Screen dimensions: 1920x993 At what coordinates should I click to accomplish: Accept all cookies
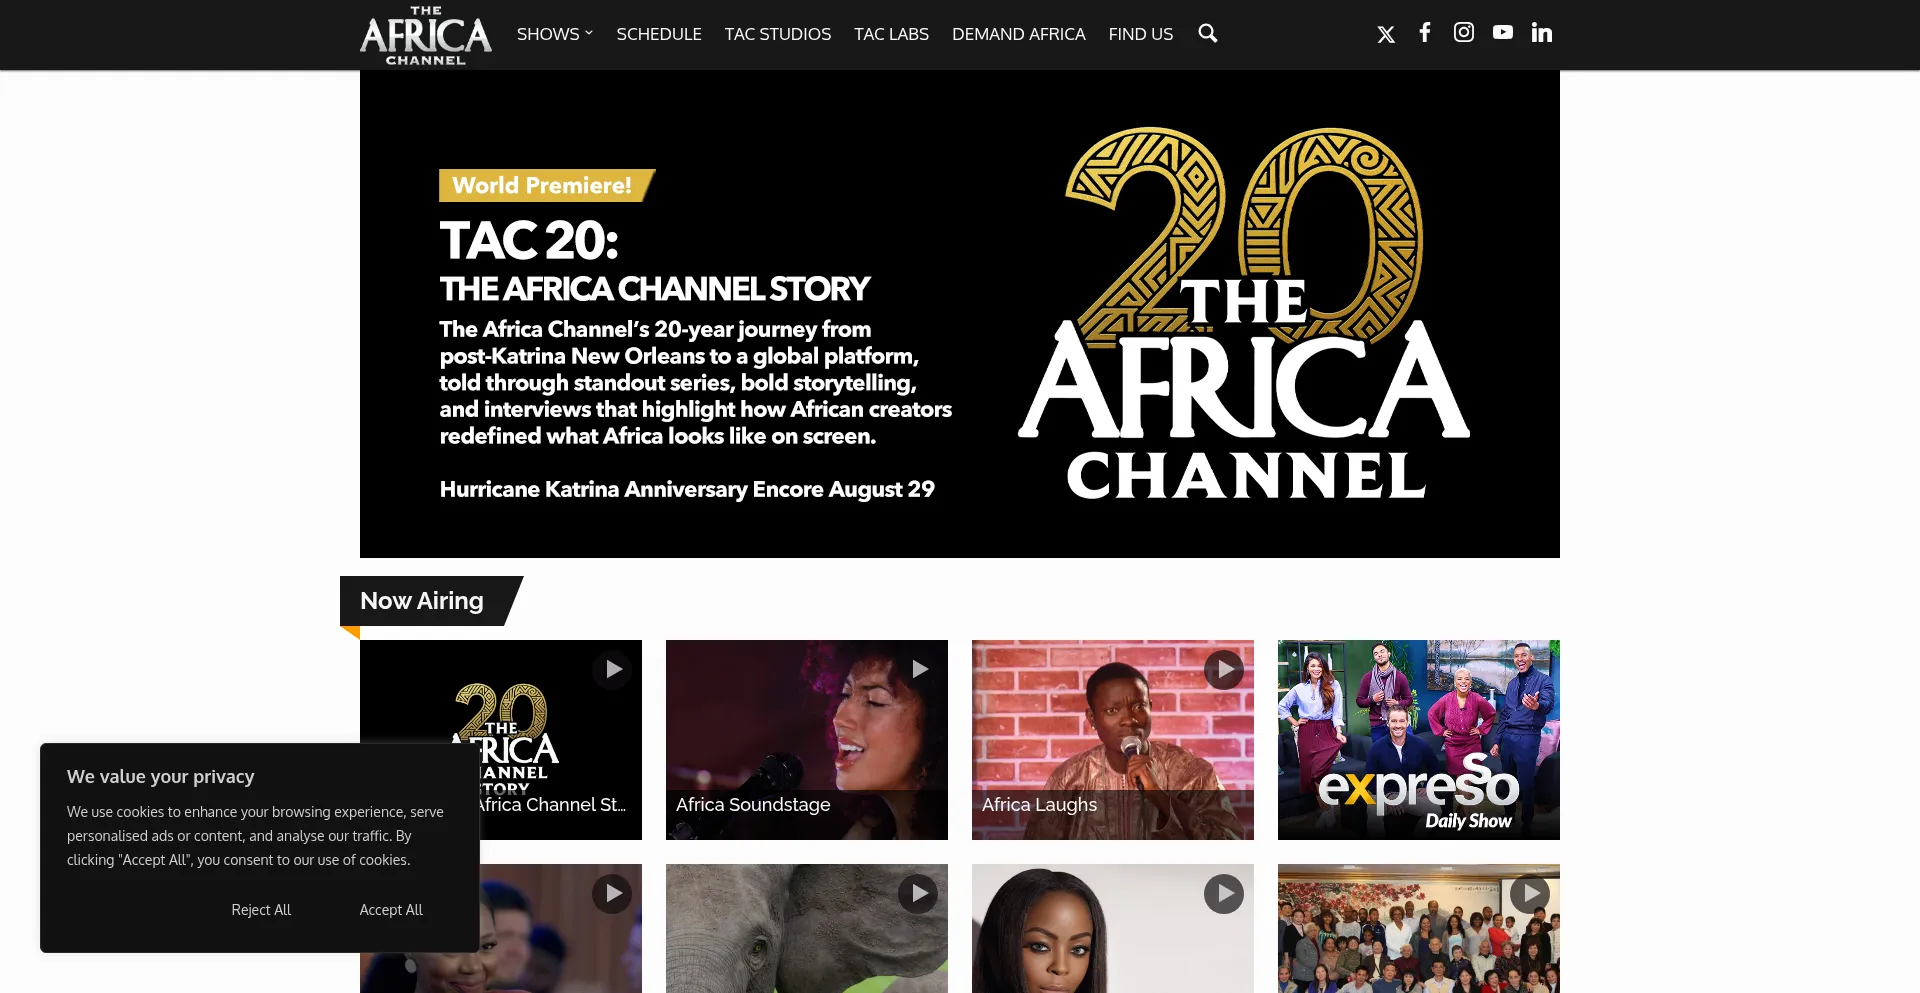pos(391,910)
